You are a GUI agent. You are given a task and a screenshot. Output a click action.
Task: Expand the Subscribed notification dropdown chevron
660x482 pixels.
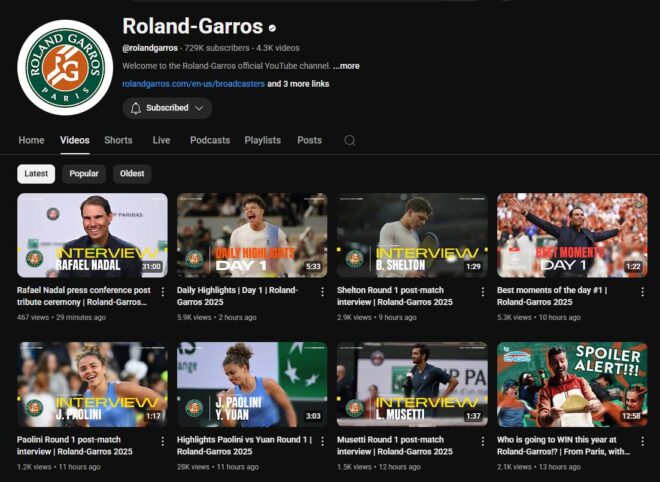coord(199,108)
